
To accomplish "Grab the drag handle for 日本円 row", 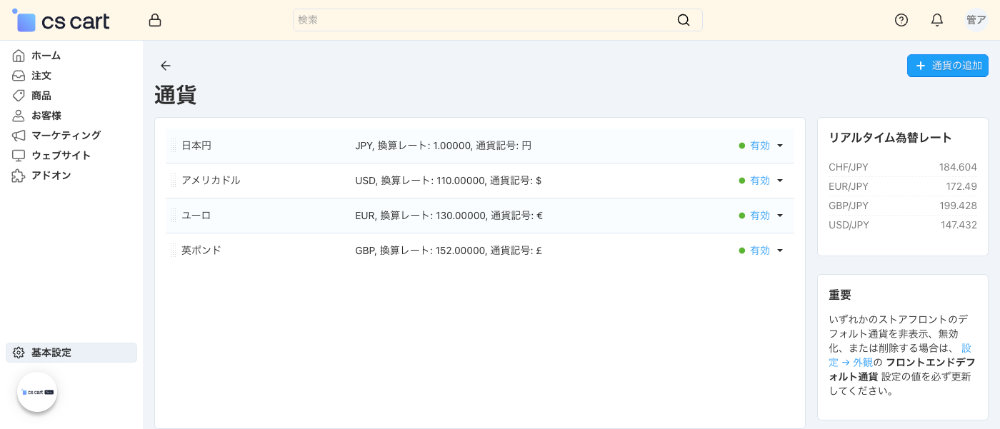I will 173,146.
